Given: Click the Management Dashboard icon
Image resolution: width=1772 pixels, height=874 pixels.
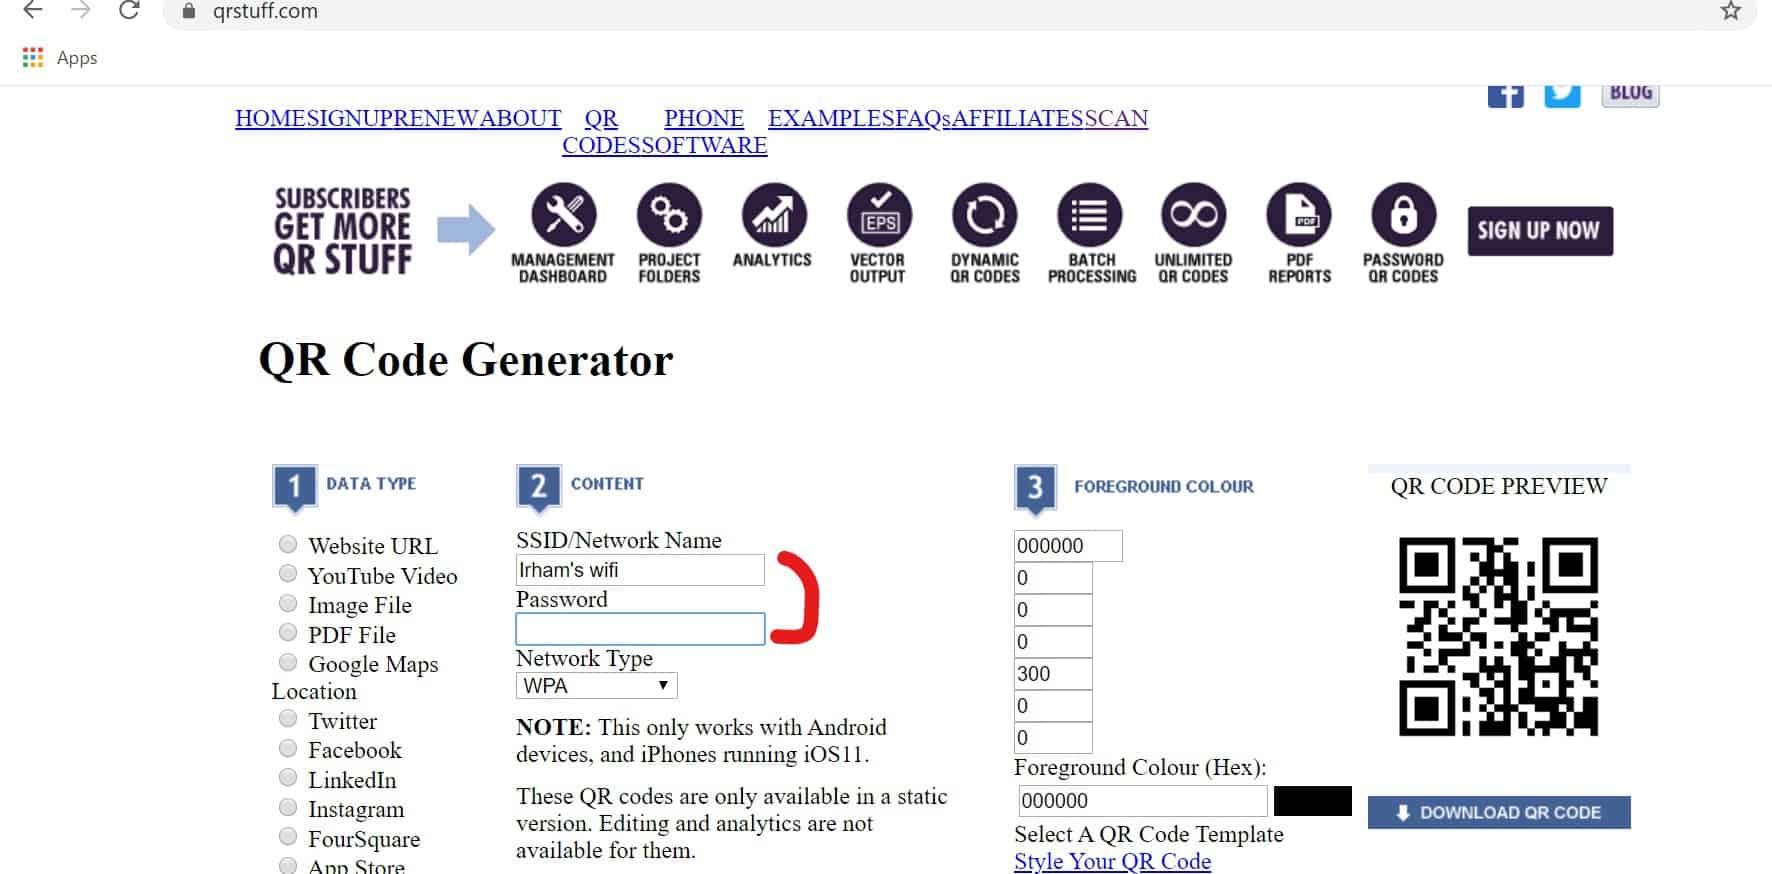Looking at the screenshot, I should coord(564,215).
